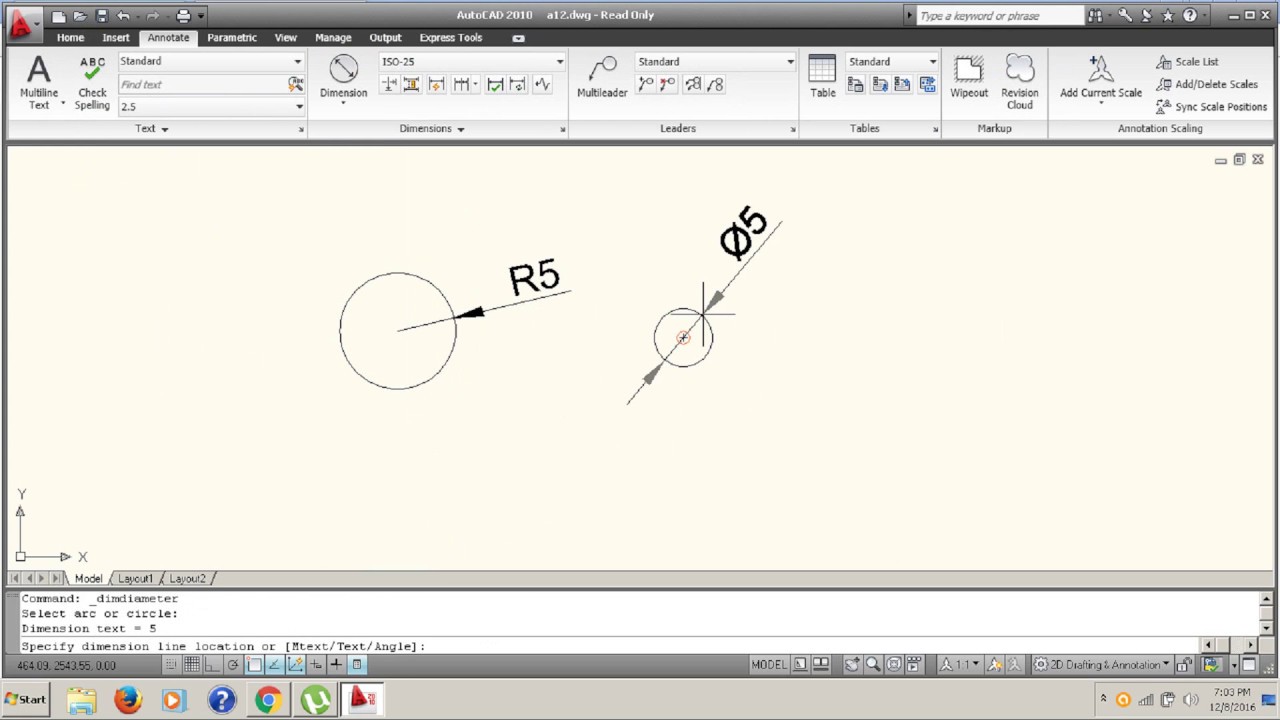Insert a Table from the ribbon

coord(822,76)
